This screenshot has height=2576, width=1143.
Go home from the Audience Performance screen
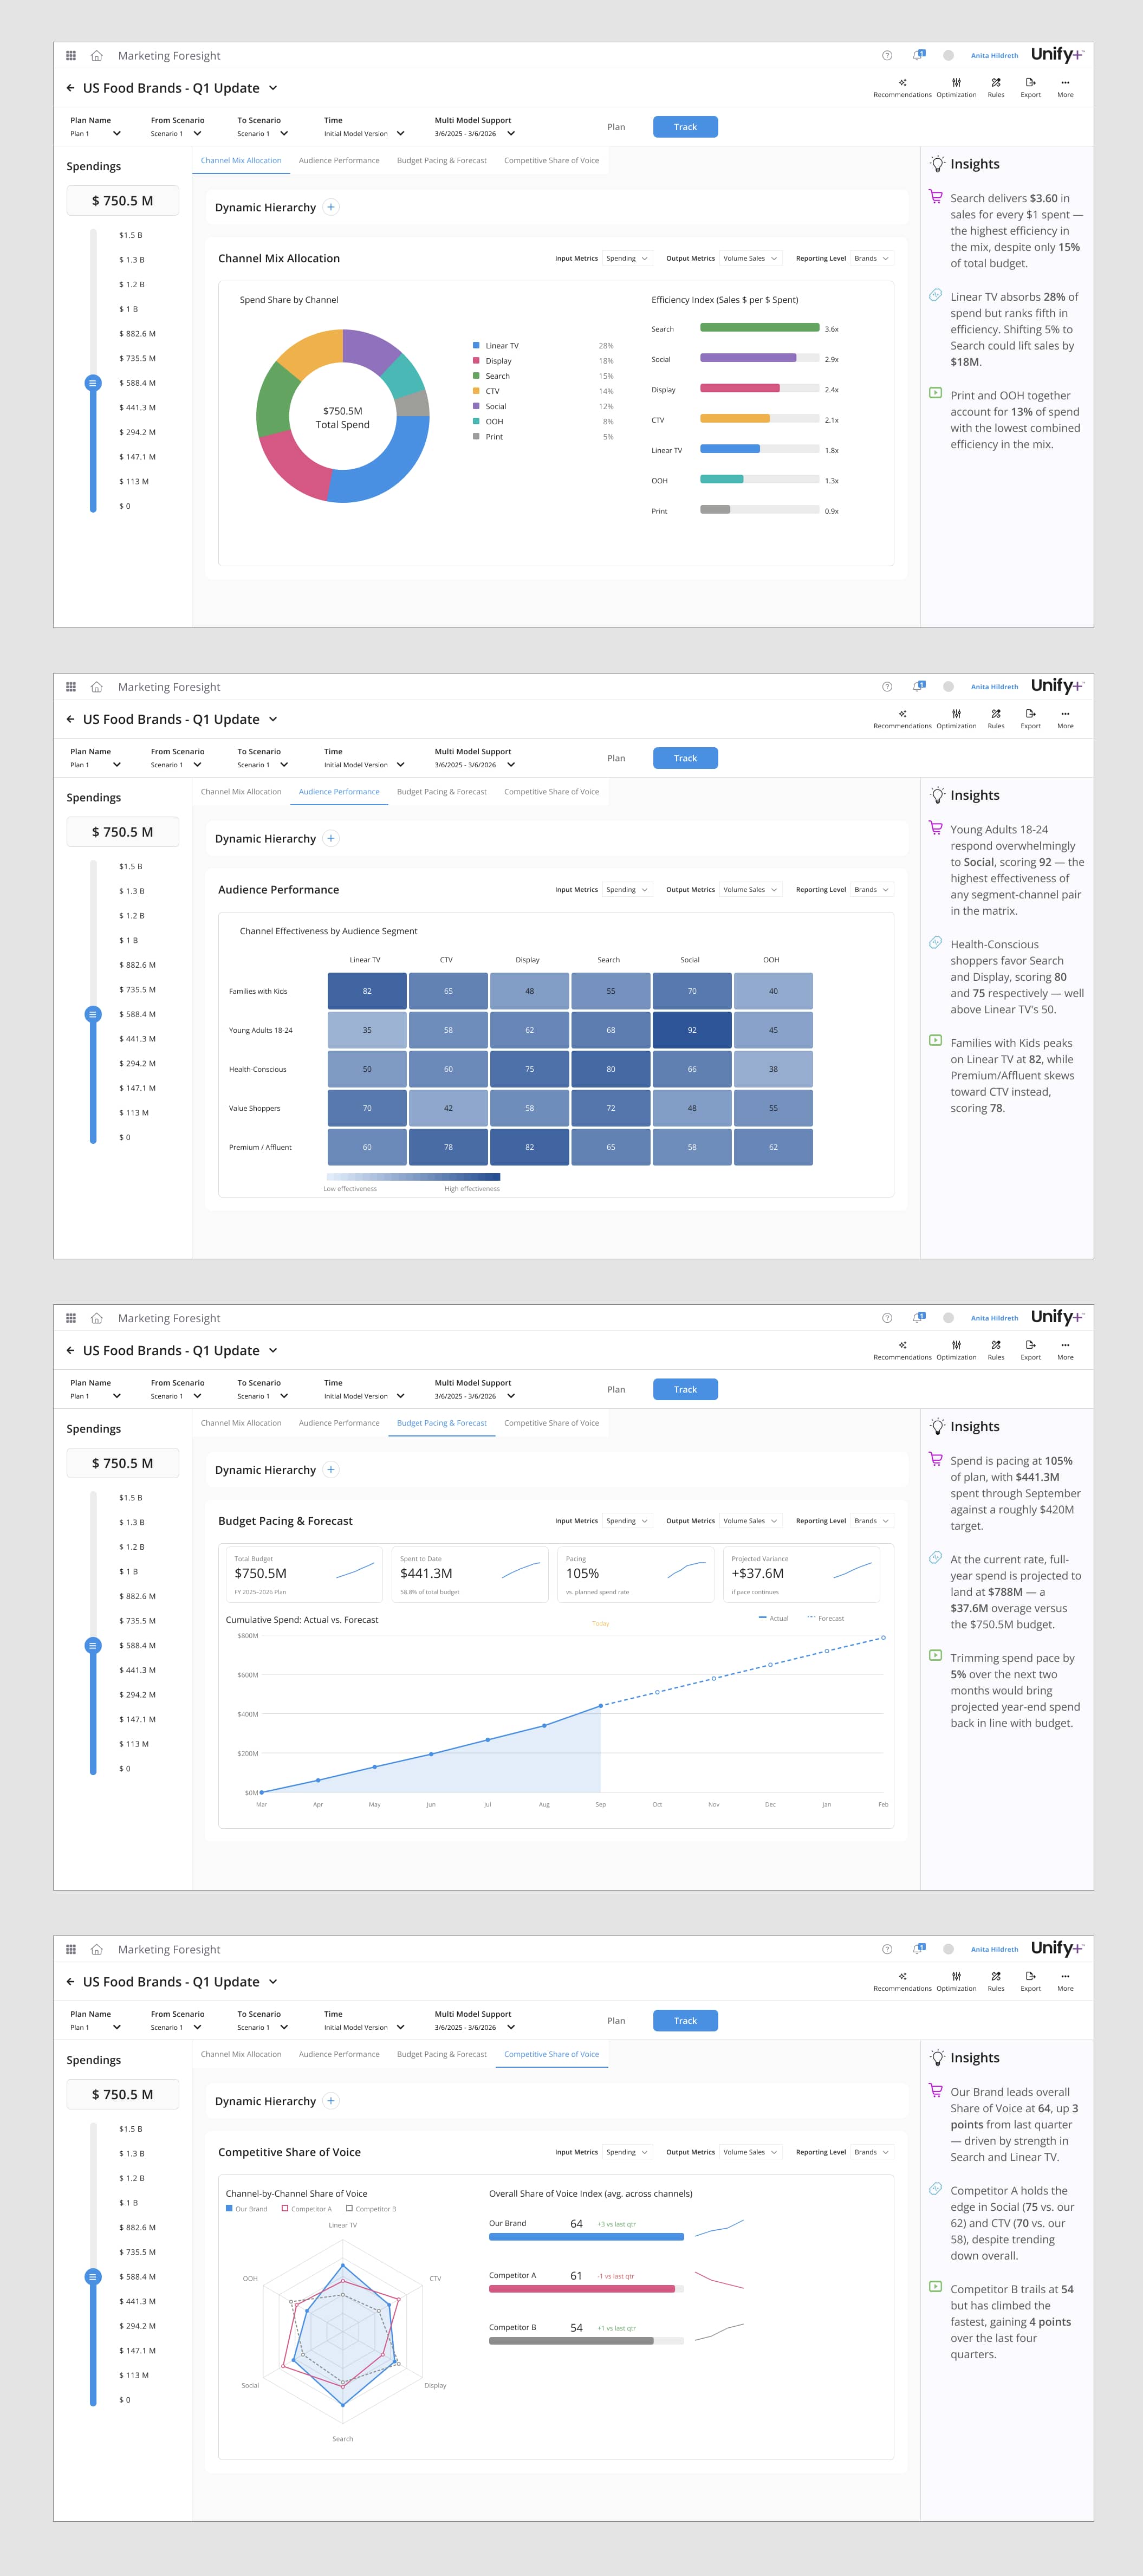click(97, 687)
